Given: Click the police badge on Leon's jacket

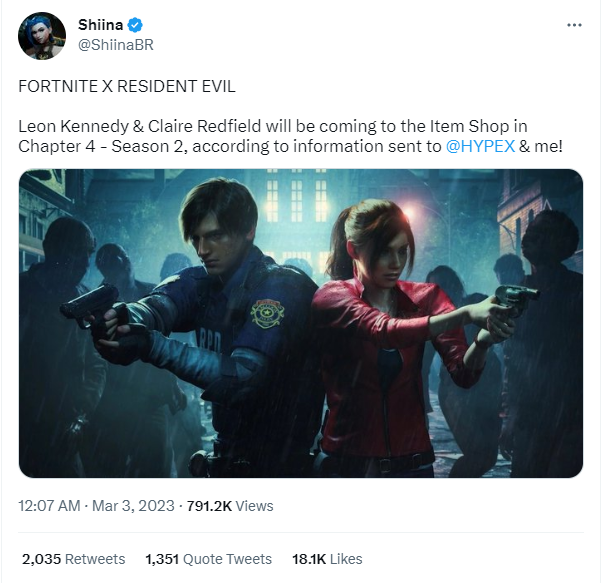Looking at the screenshot, I should [x=267, y=315].
